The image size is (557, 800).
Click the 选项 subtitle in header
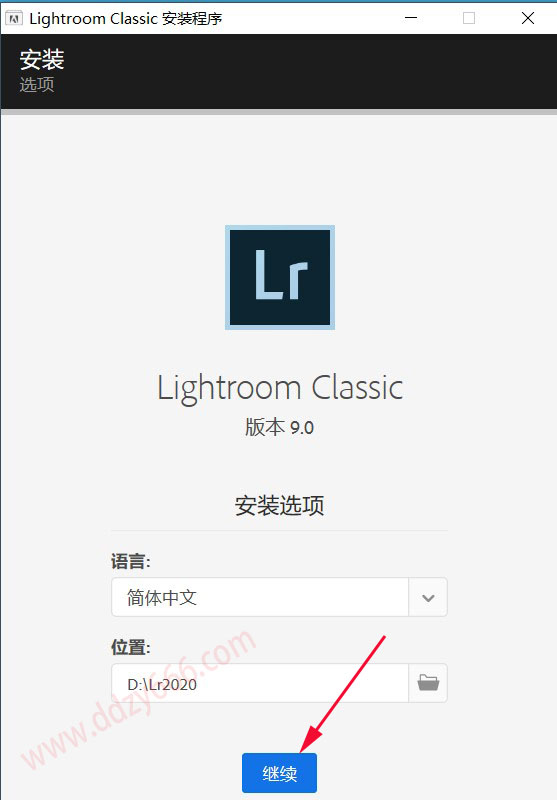pos(37,85)
